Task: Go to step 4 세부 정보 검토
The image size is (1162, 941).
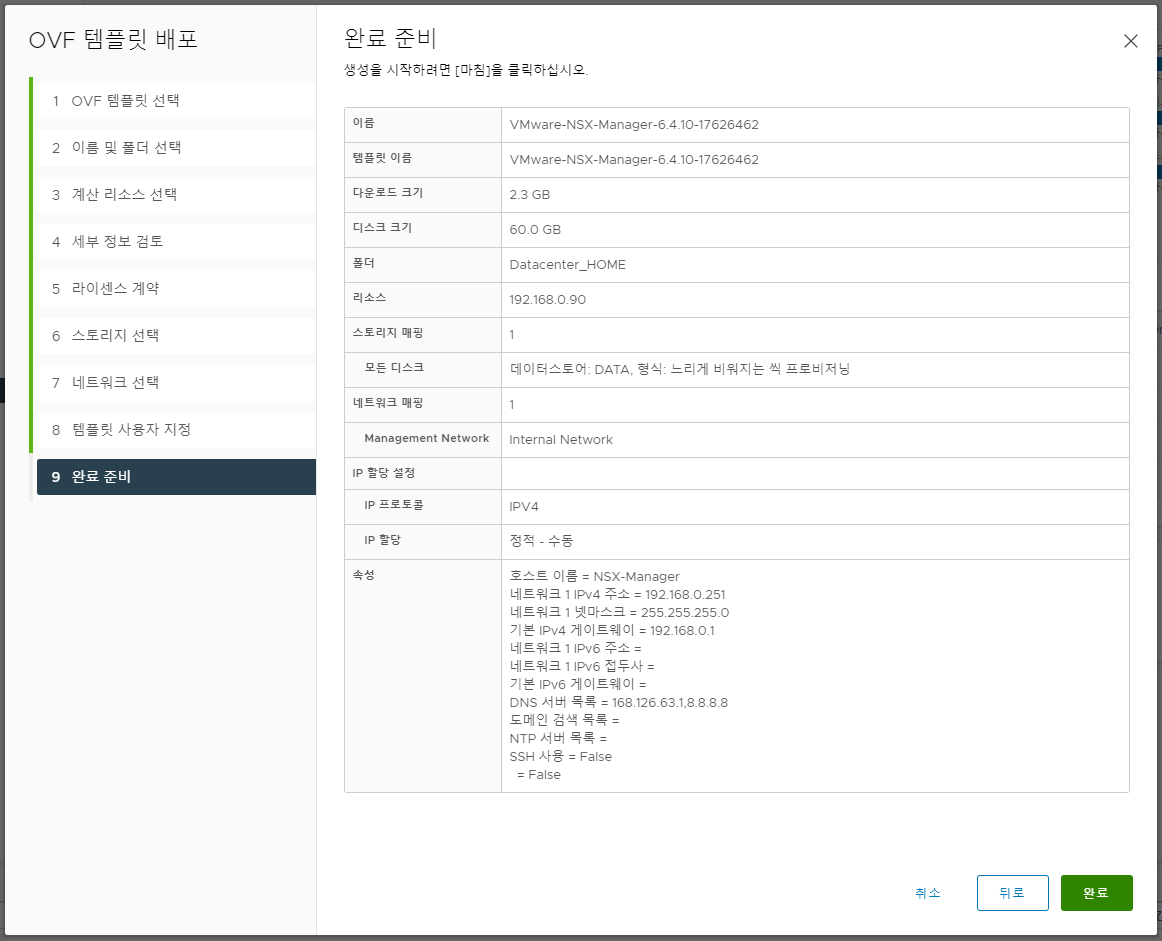Action: (x=176, y=242)
